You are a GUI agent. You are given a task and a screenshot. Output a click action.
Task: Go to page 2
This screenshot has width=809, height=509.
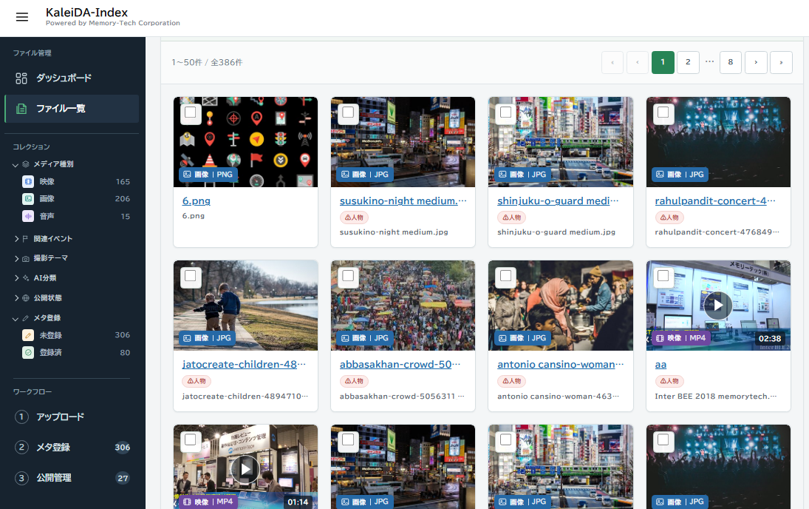[x=688, y=62]
